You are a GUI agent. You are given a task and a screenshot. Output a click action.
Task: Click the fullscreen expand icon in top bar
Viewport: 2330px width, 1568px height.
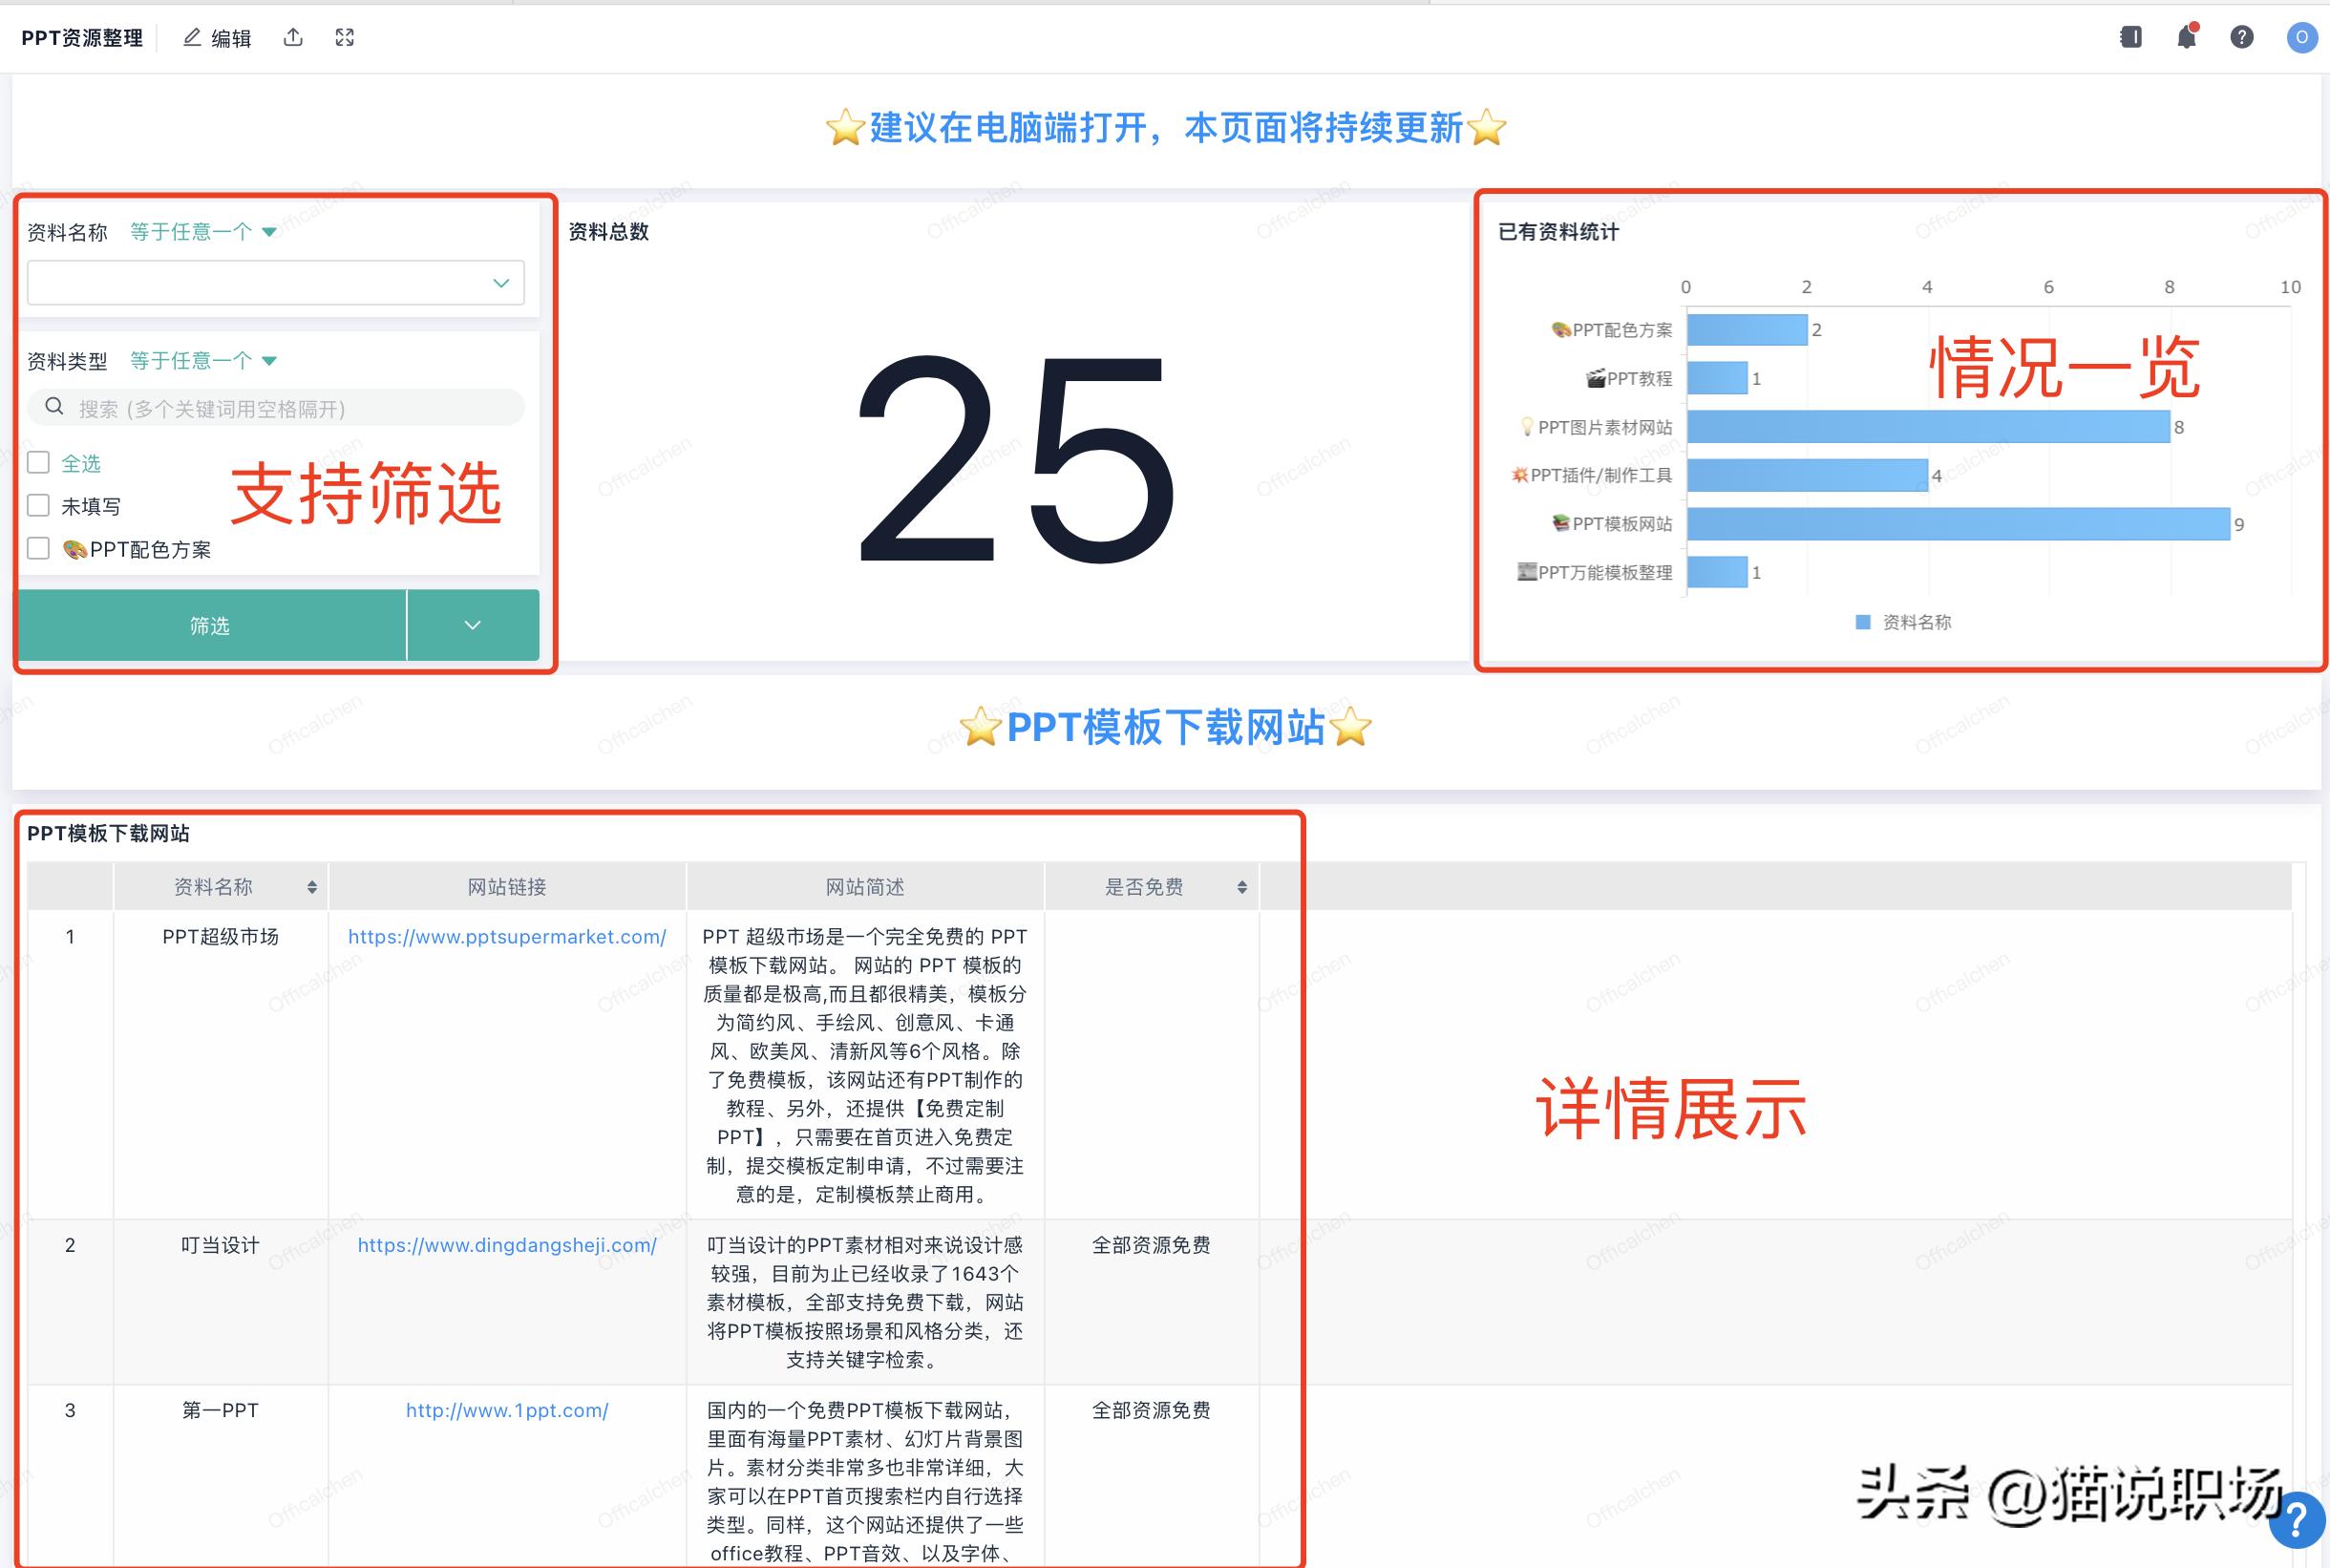pyautogui.click(x=345, y=36)
